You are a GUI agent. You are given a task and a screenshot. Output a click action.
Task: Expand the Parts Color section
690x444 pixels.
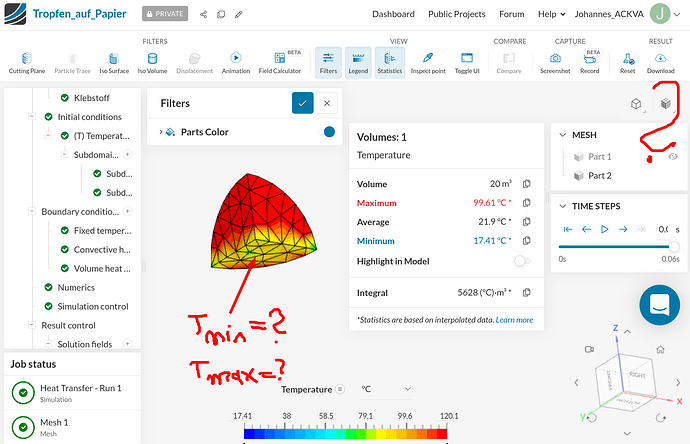pos(161,132)
